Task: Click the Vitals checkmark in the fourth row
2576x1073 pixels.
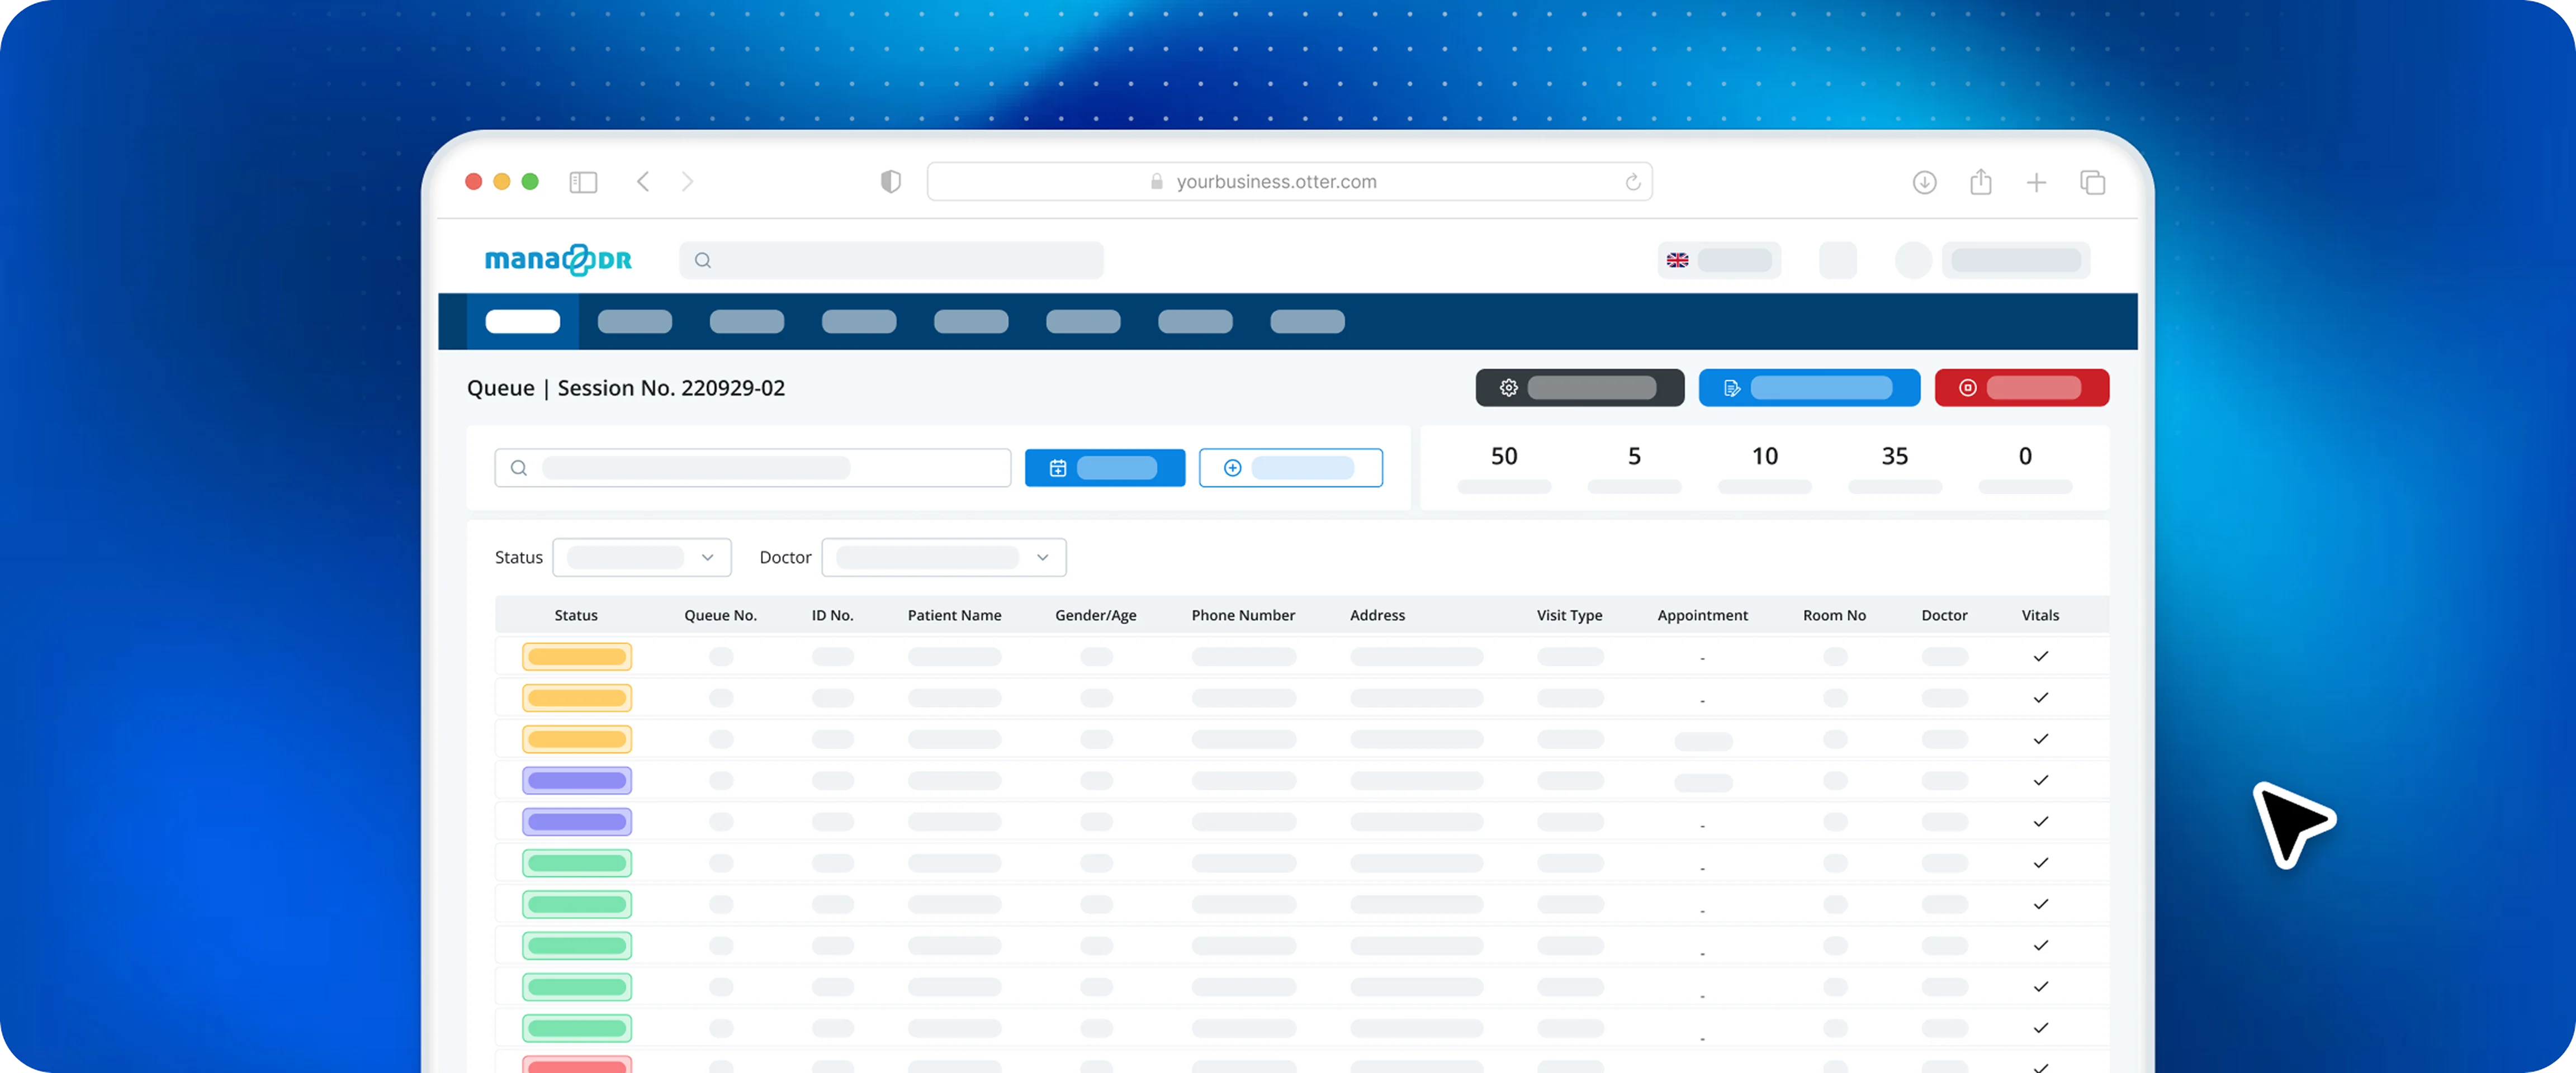Action: (x=2040, y=781)
